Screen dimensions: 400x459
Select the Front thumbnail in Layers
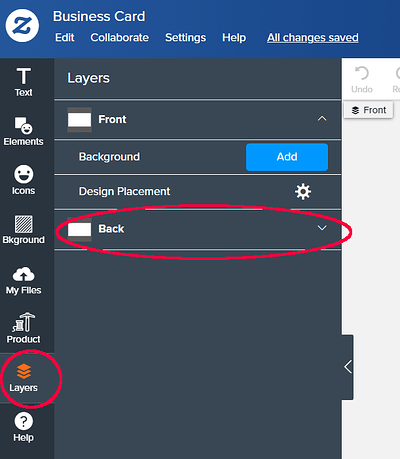[79, 119]
